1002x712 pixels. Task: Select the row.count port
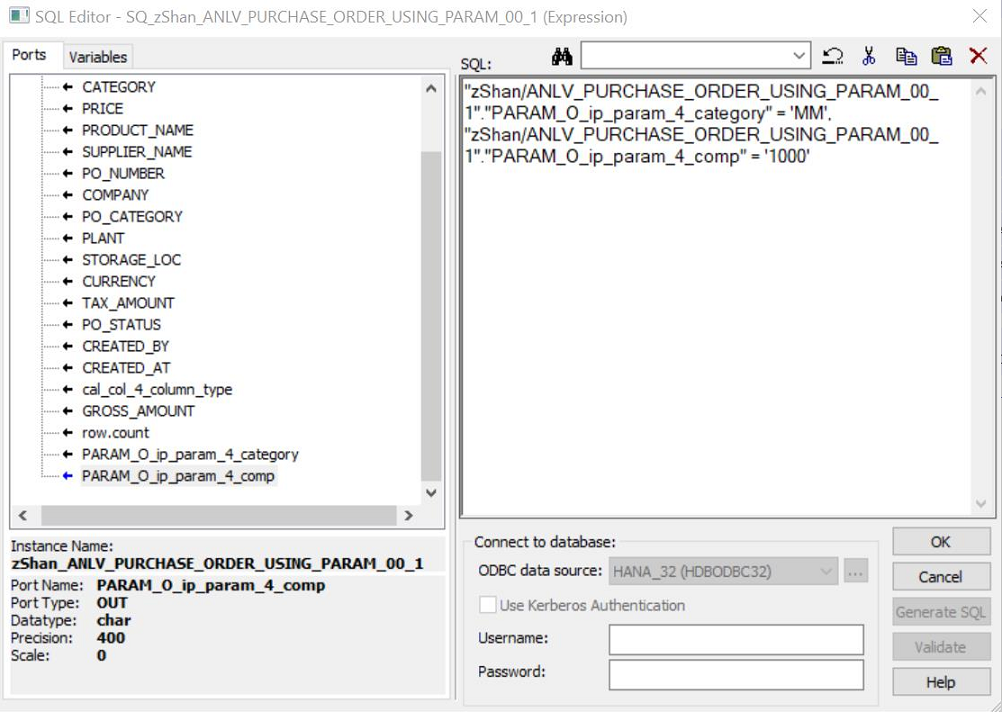click(x=115, y=433)
